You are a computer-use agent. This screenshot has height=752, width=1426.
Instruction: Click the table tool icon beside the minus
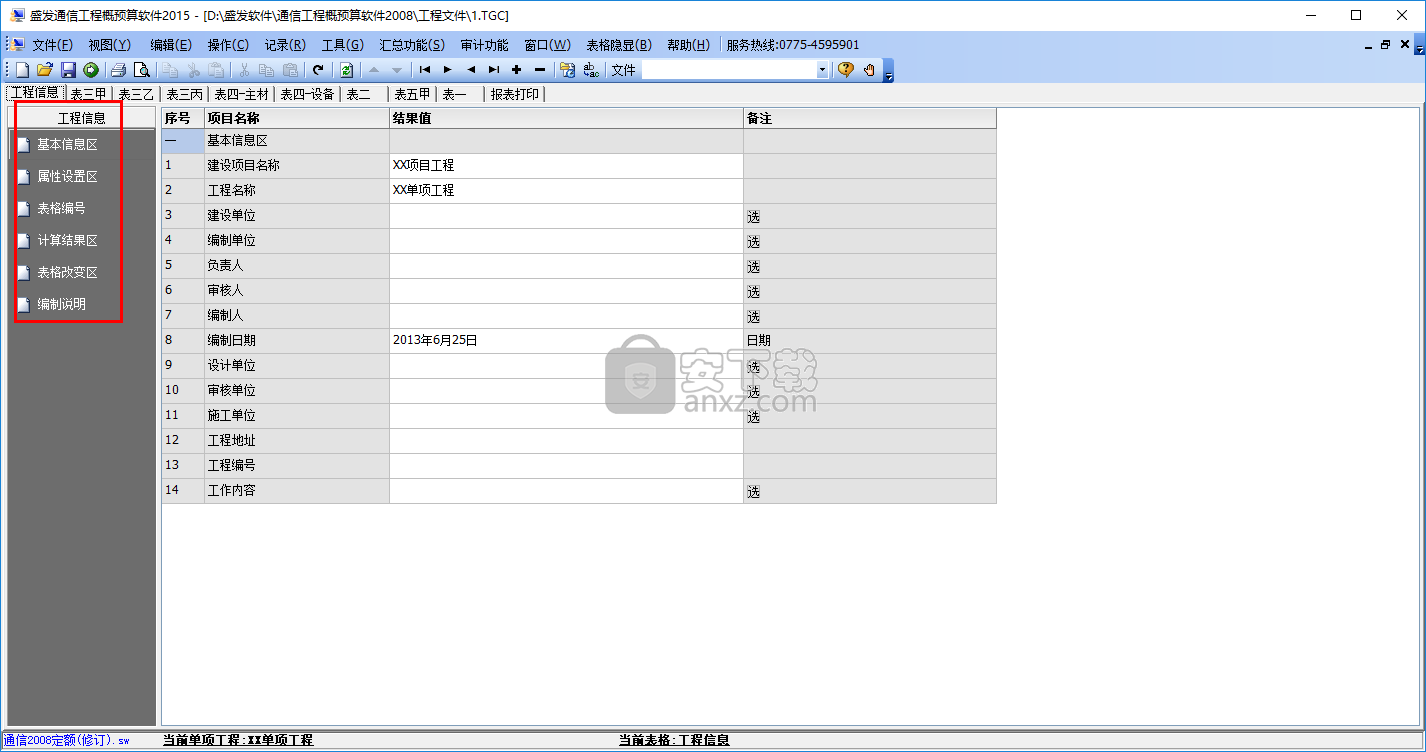click(x=567, y=70)
